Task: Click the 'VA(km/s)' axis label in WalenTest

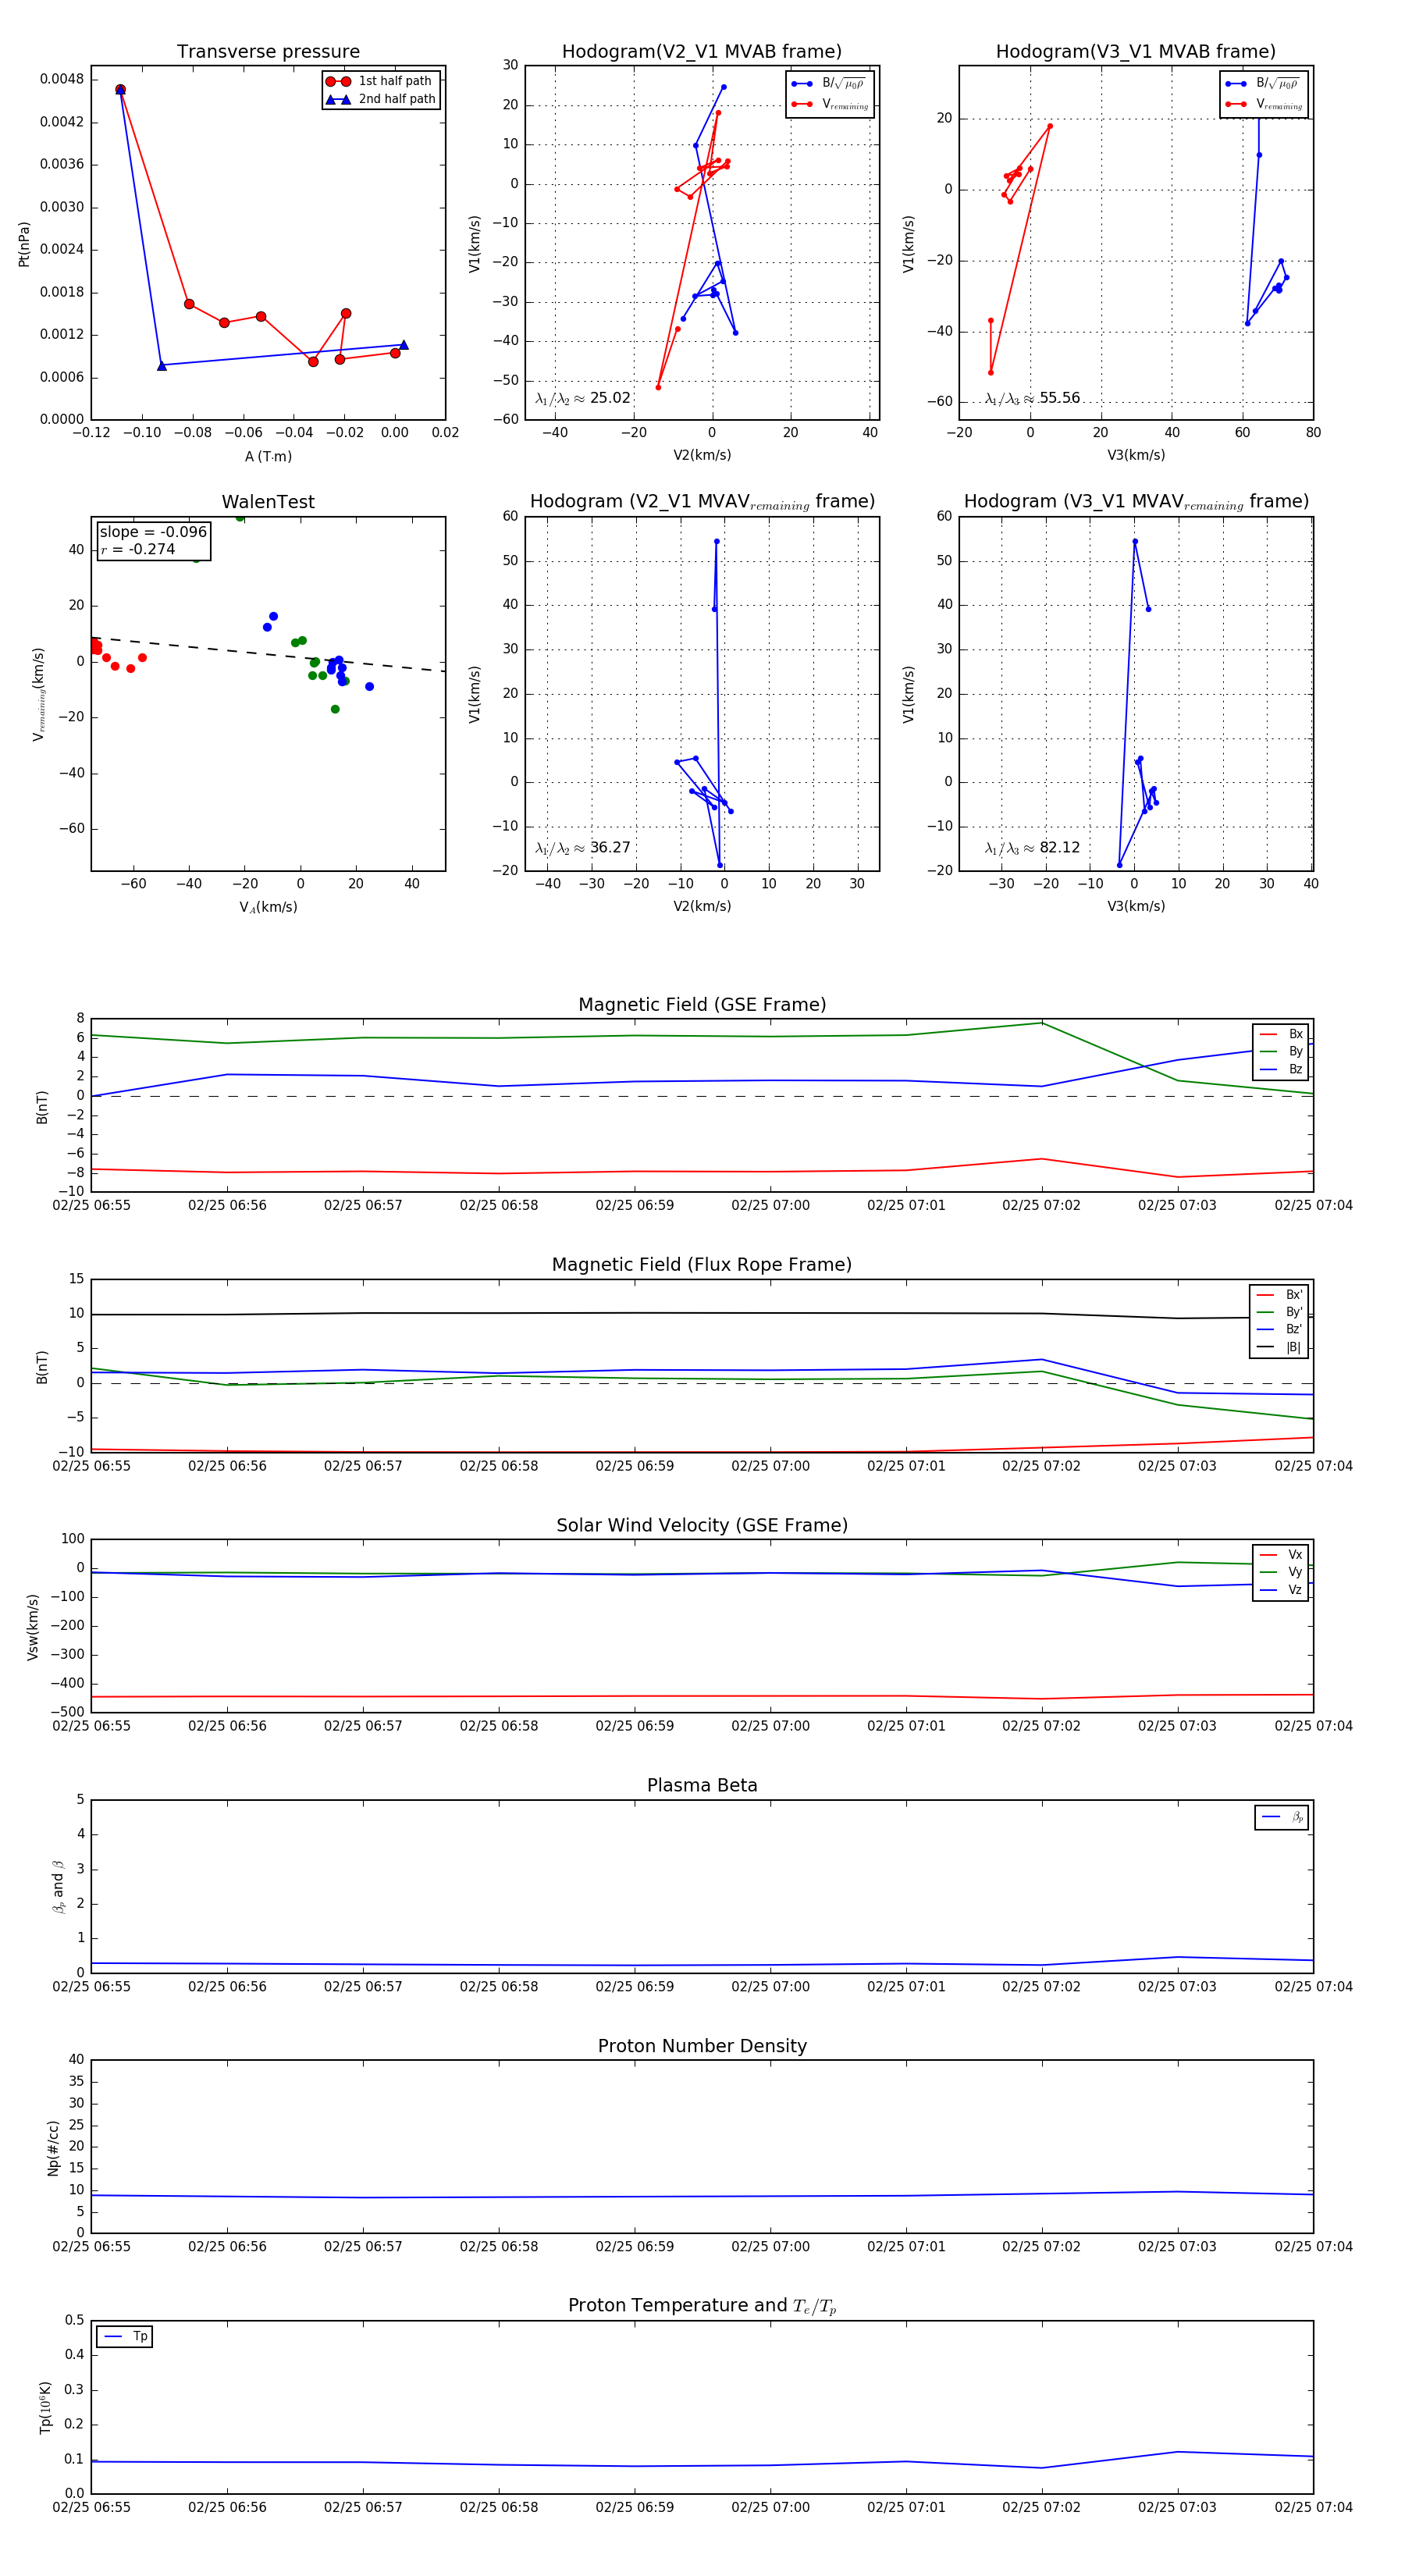Action: click(268, 907)
